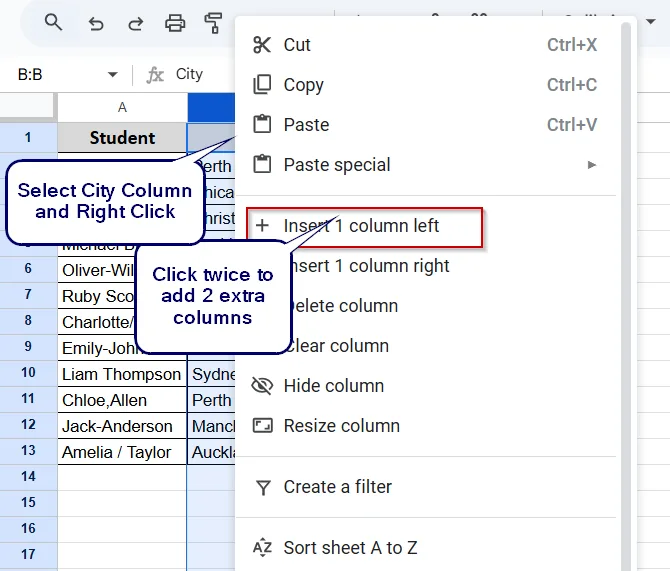670x571 pixels.
Task: Click the copy pages icon beside Copy
Action: pos(262,84)
